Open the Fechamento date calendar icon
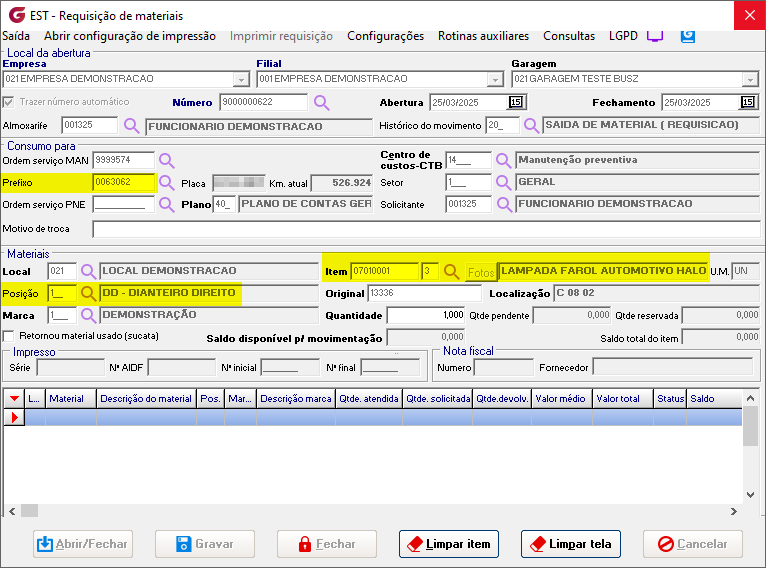Screen dimensions: 766x568 pyautogui.click(x=747, y=102)
